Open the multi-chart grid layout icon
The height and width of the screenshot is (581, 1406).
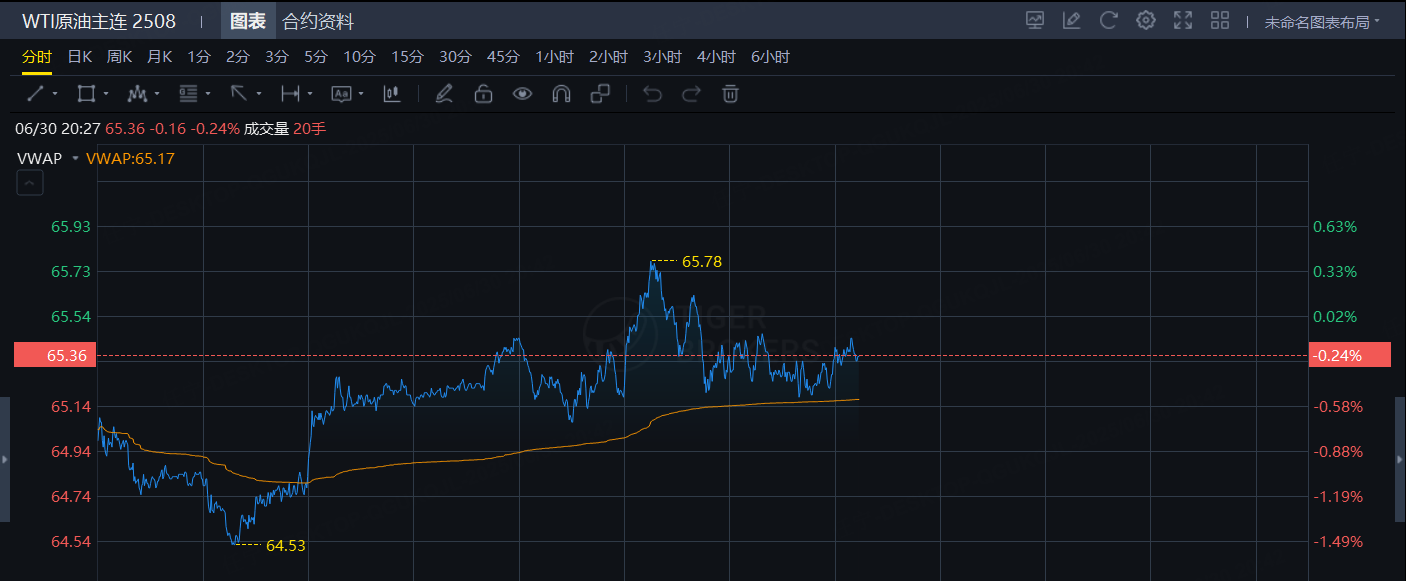1220,20
